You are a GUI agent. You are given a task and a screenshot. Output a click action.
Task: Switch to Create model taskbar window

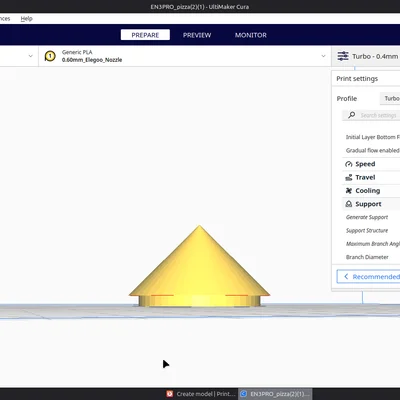(x=202, y=394)
